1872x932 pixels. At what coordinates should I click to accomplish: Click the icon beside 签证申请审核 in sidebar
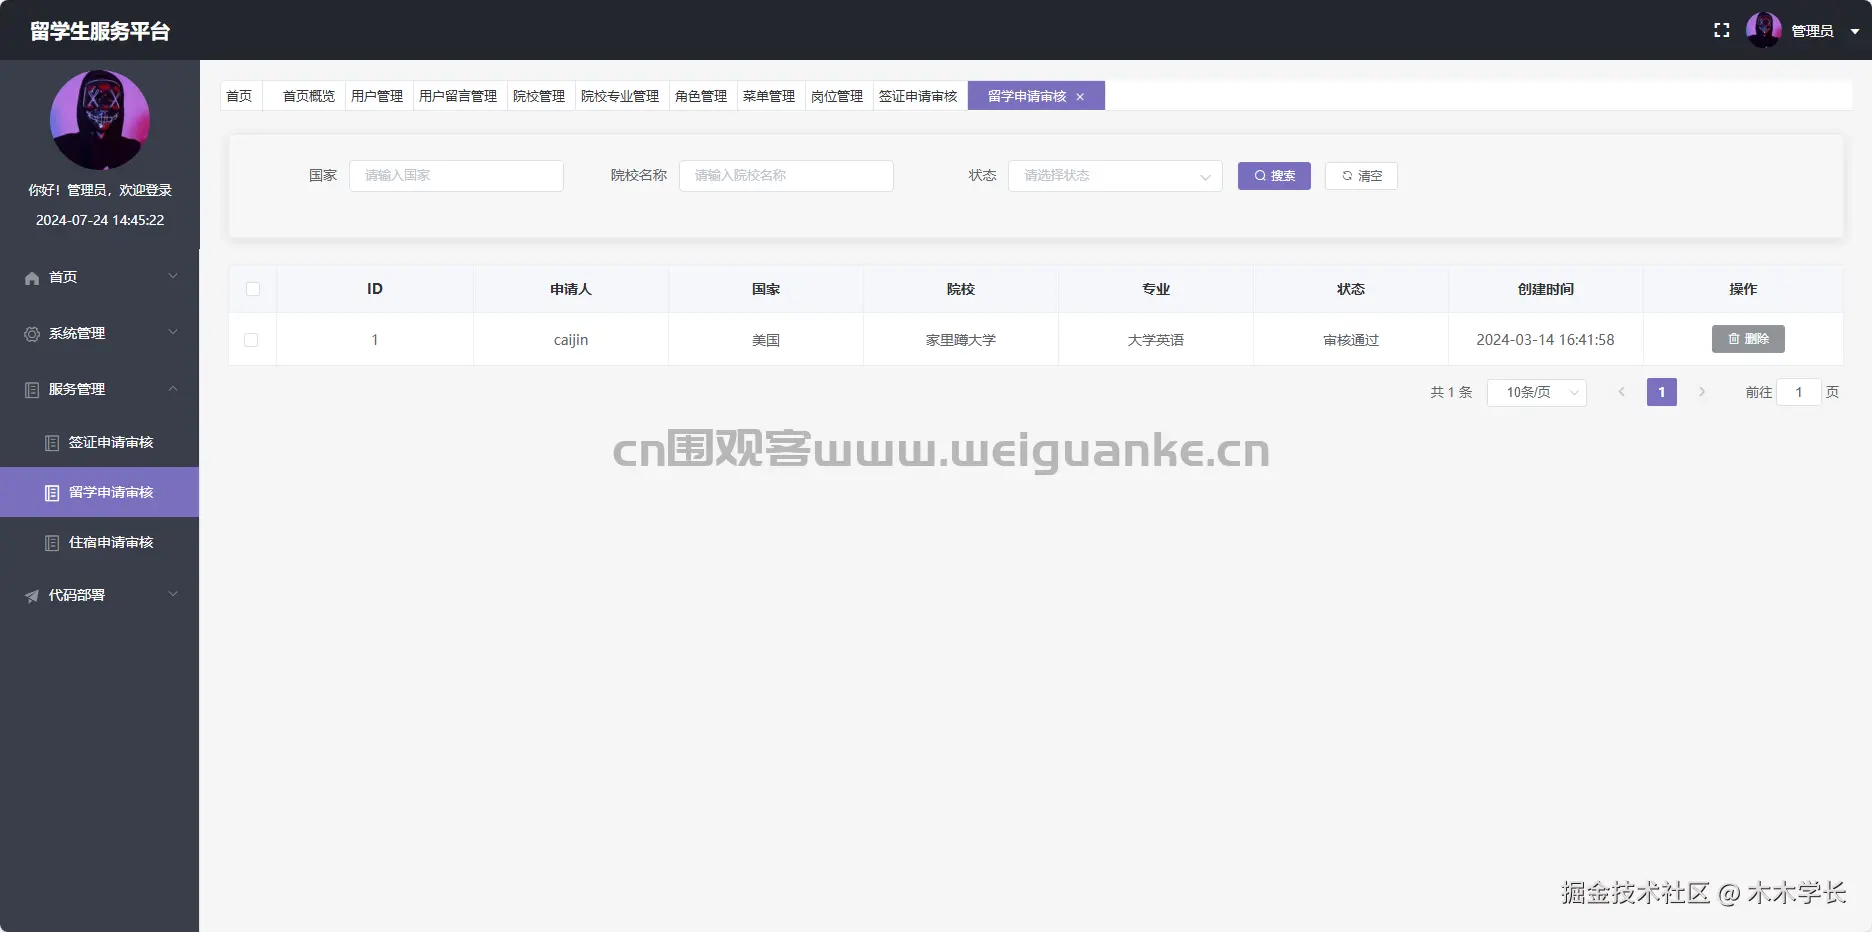tap(52, 443)
